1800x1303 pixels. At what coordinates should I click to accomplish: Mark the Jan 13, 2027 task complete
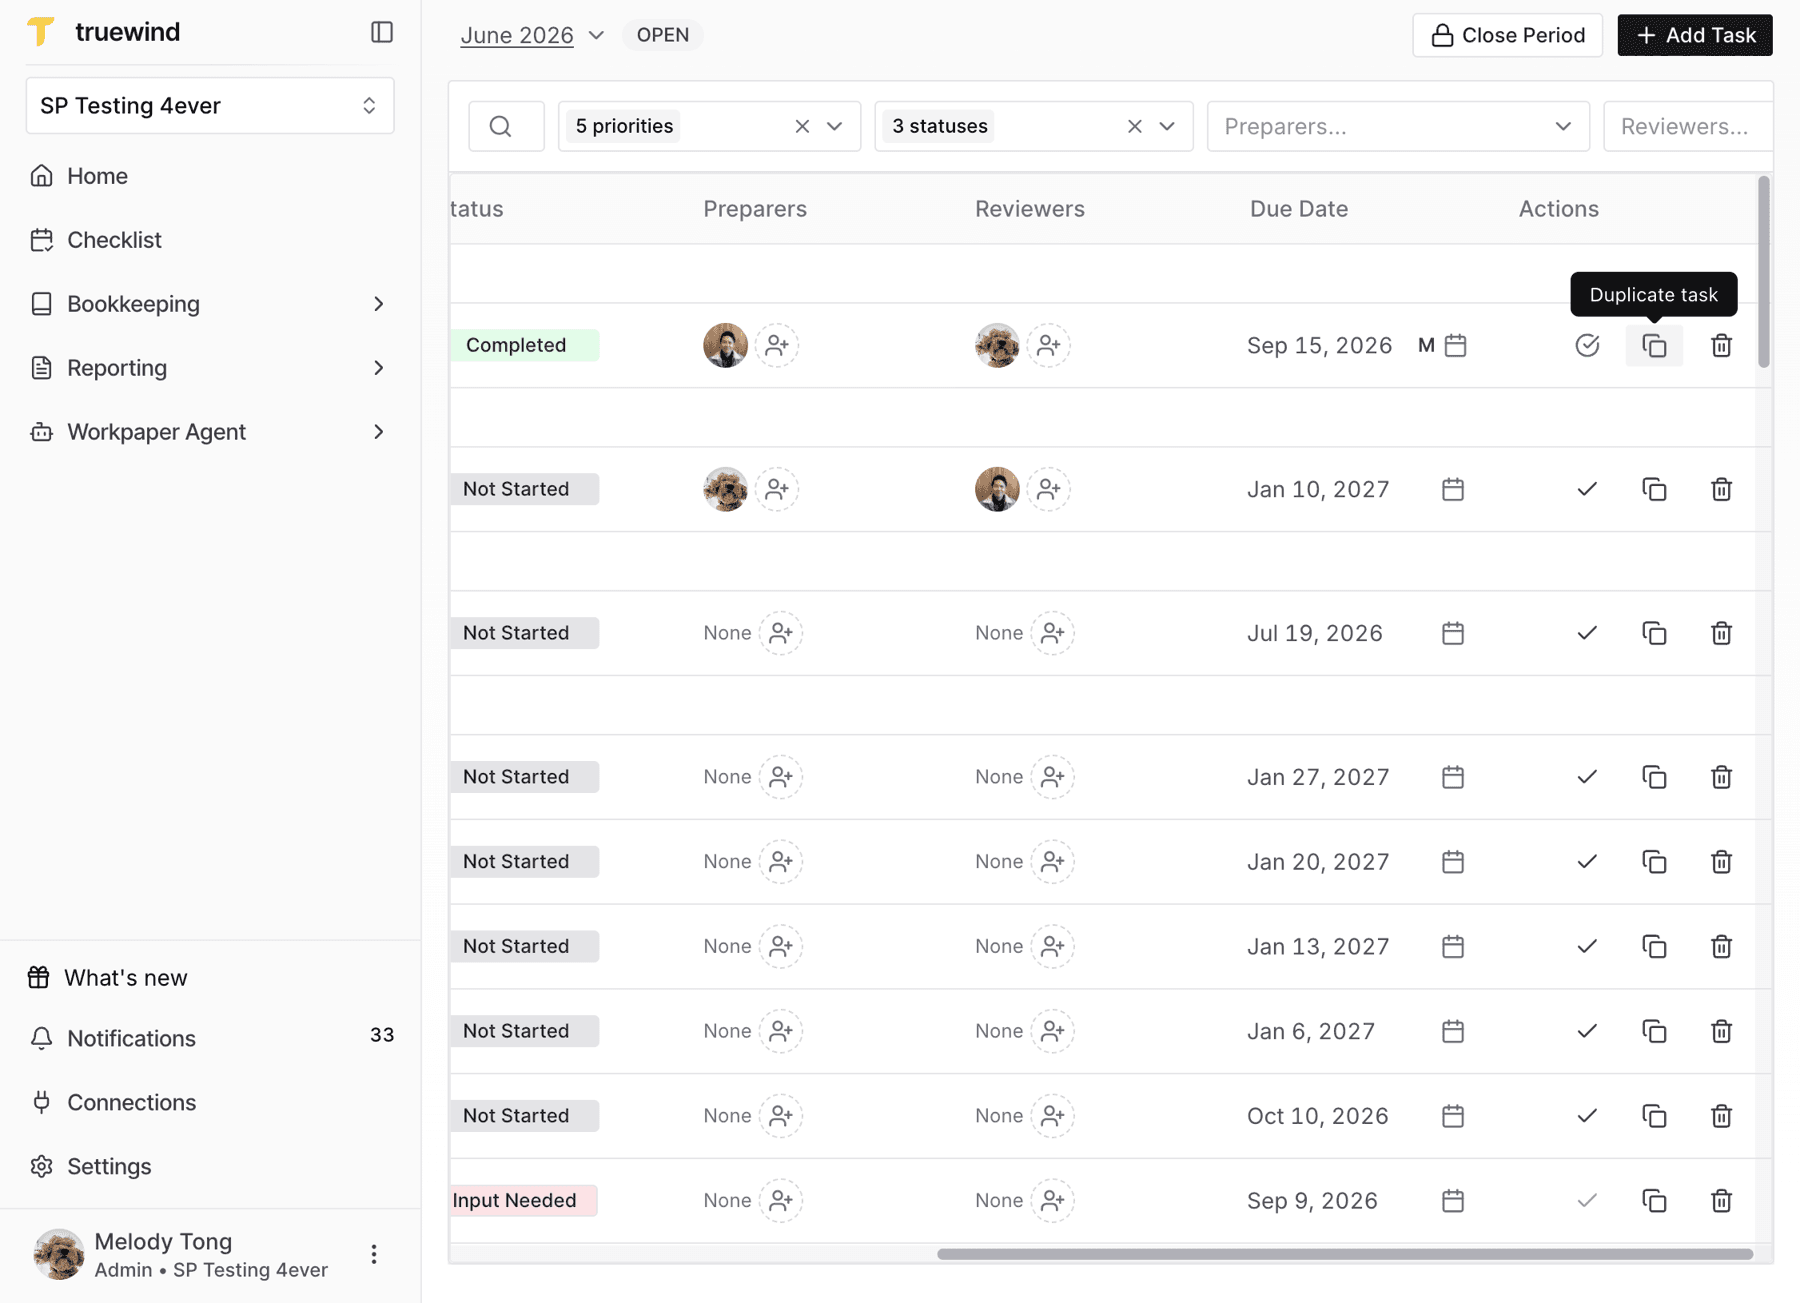pos(1587,946)
